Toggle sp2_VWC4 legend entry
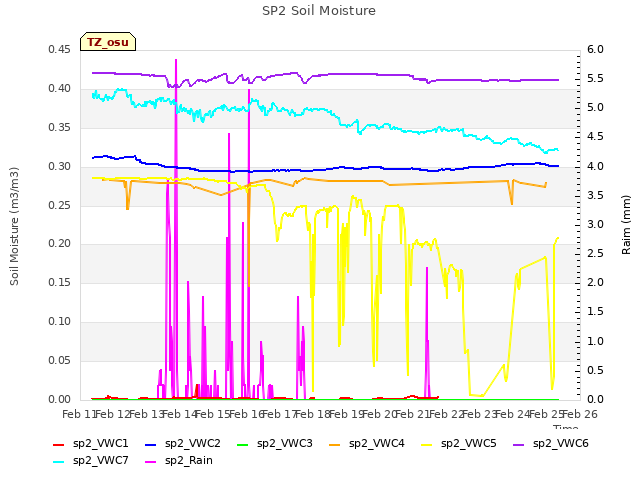This screenshot has height=480, width=640. tap(367, 444)
